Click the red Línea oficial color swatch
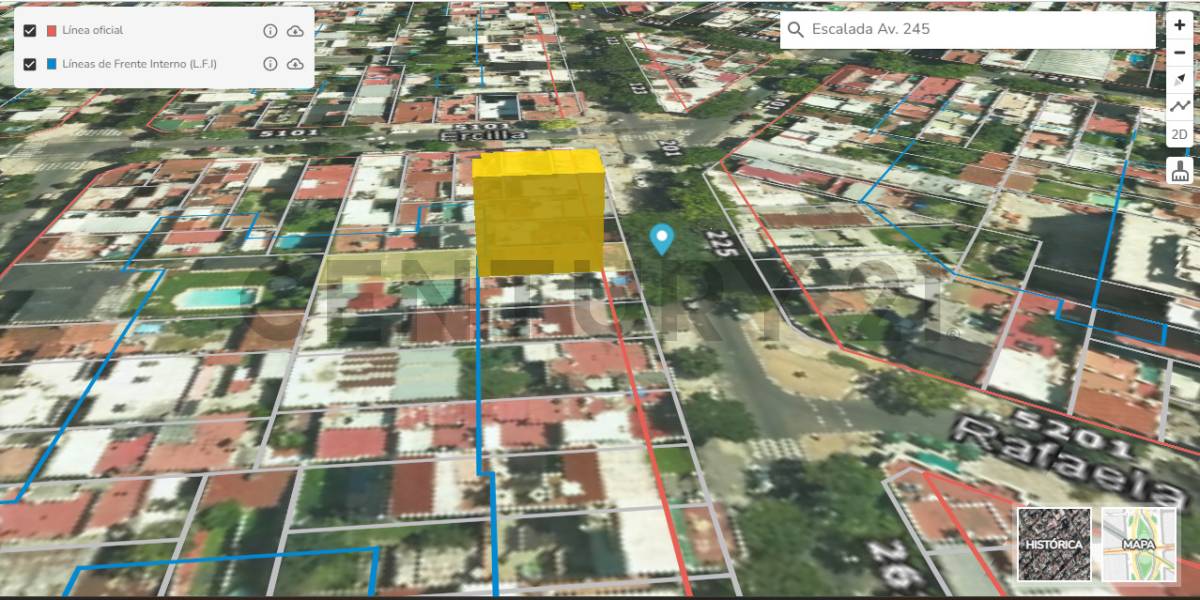 pos(52,31)
